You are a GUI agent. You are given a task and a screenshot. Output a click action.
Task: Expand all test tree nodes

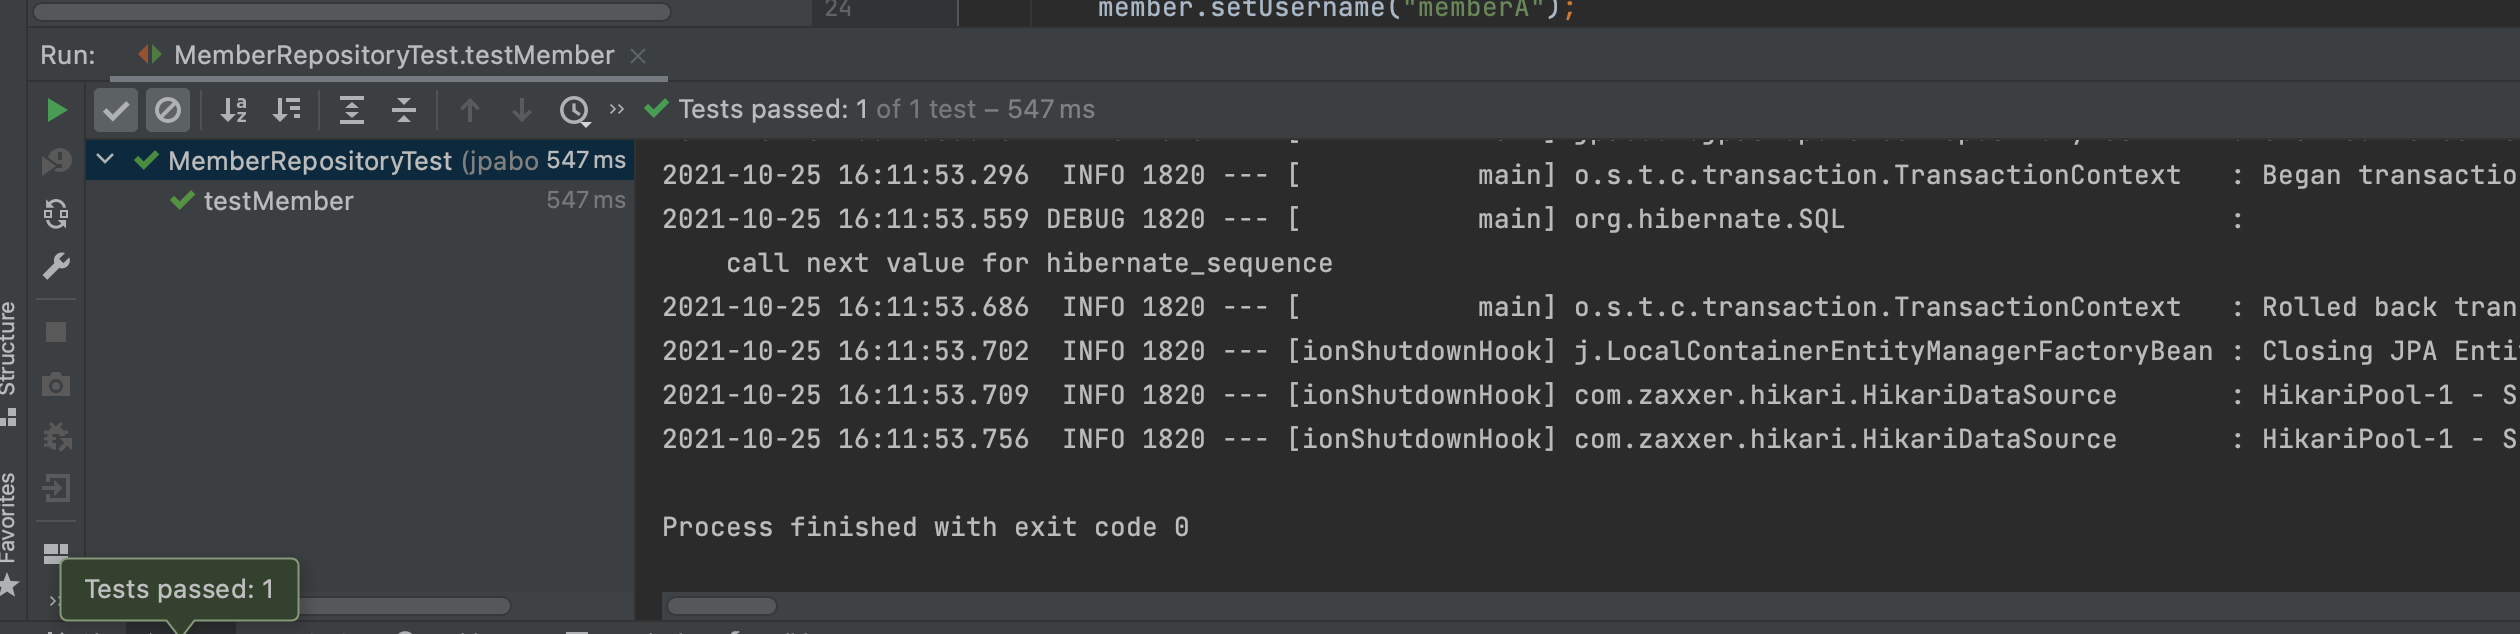coord(352,110)
